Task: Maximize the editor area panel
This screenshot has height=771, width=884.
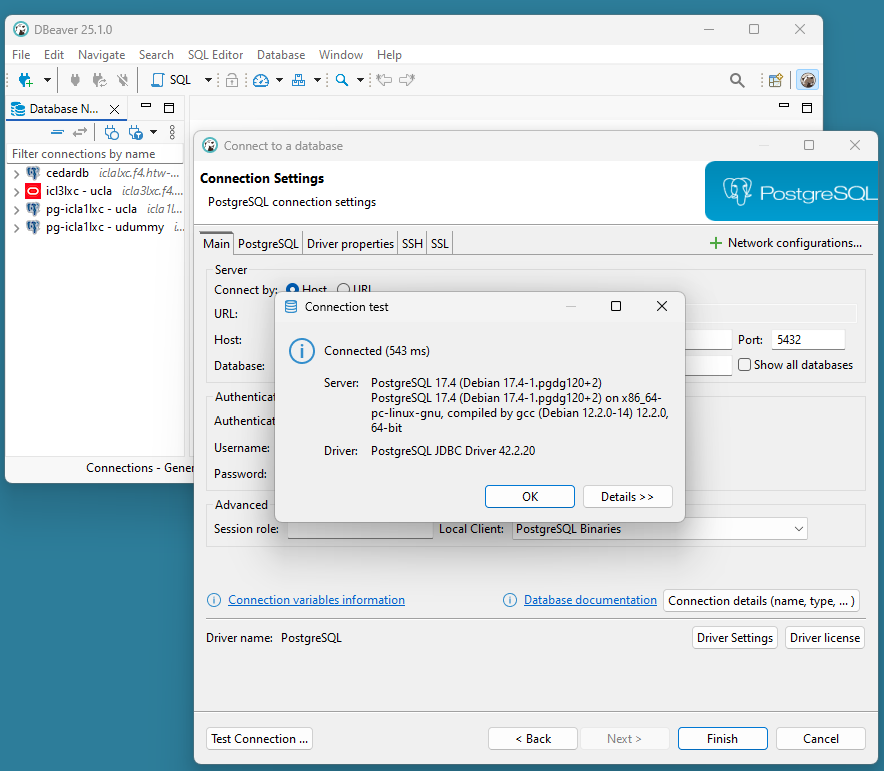Action: [x=807, y=108]
